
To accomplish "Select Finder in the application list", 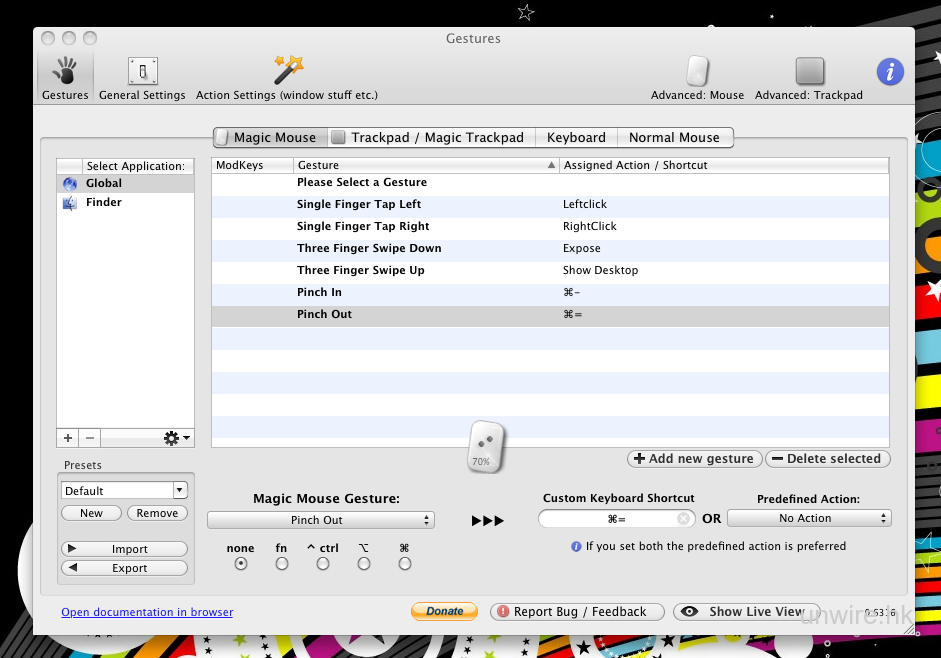I will click(104, 202).
